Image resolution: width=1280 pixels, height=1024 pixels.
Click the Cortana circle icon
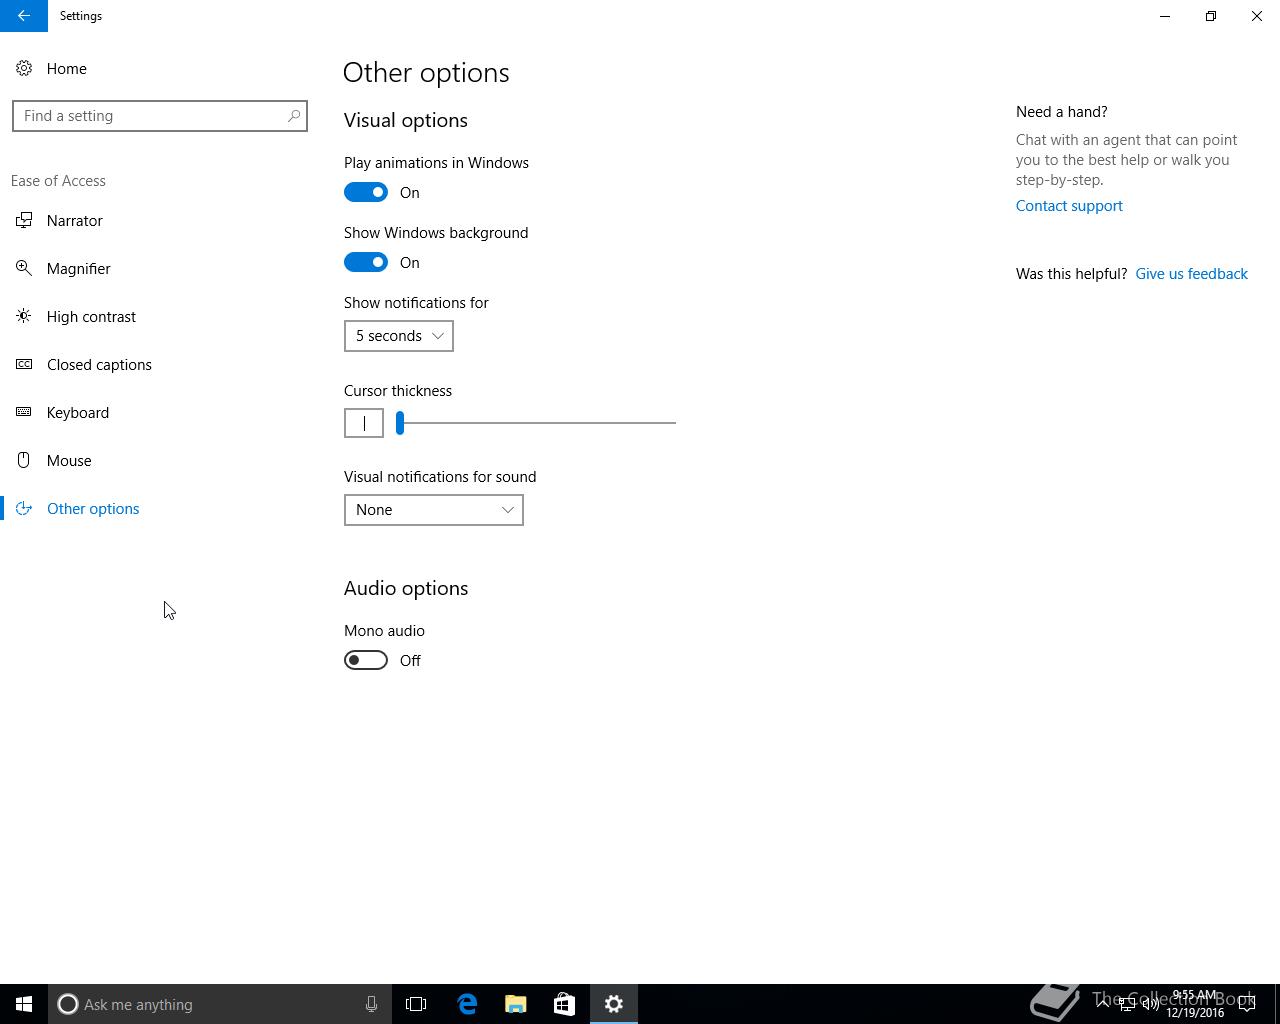[67, 1004]
